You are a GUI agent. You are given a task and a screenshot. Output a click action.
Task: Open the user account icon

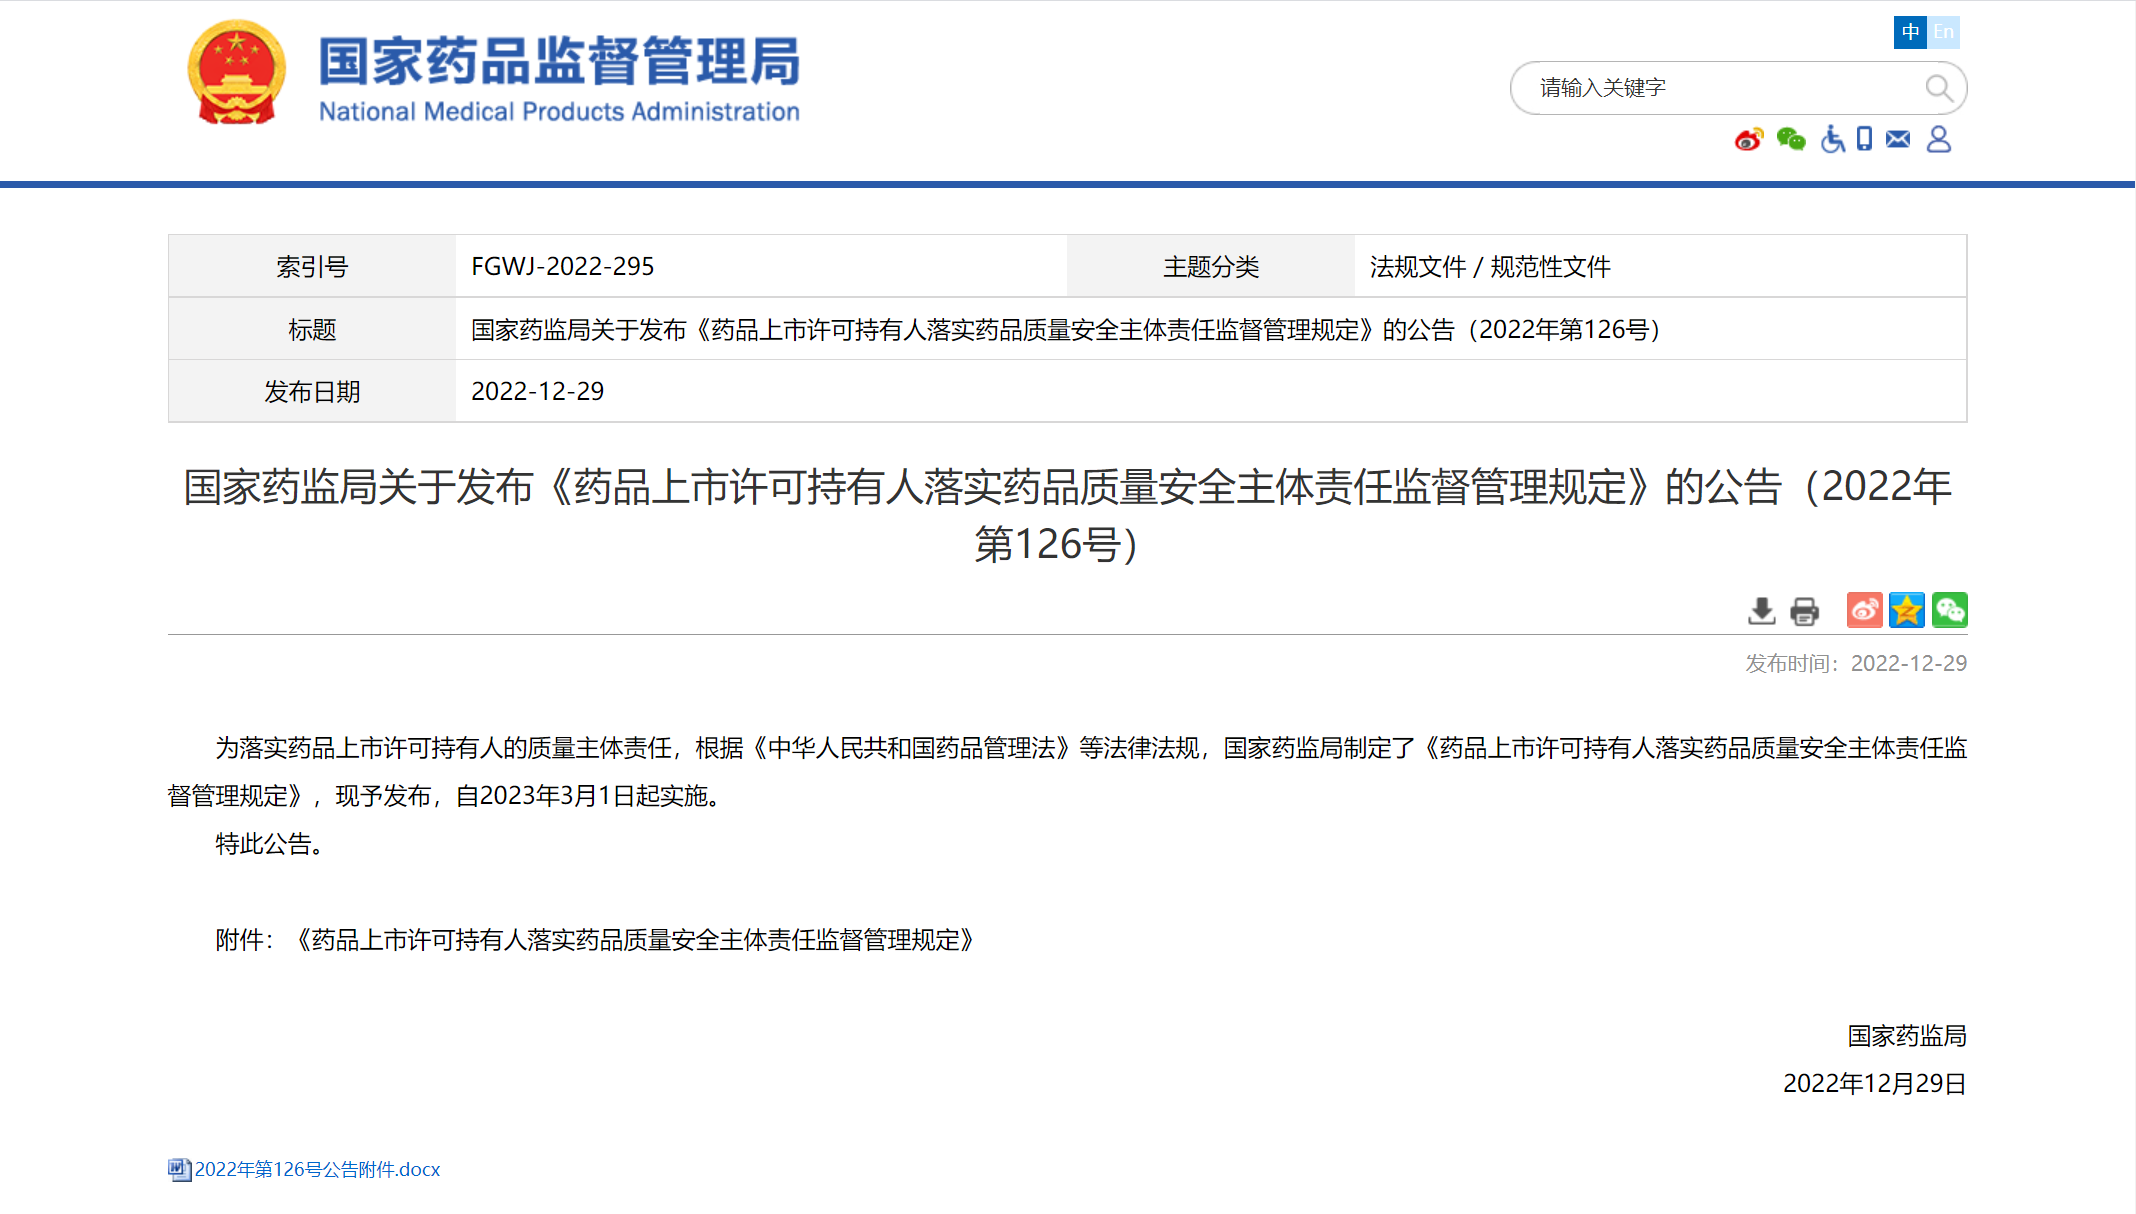click(1939, 139)
